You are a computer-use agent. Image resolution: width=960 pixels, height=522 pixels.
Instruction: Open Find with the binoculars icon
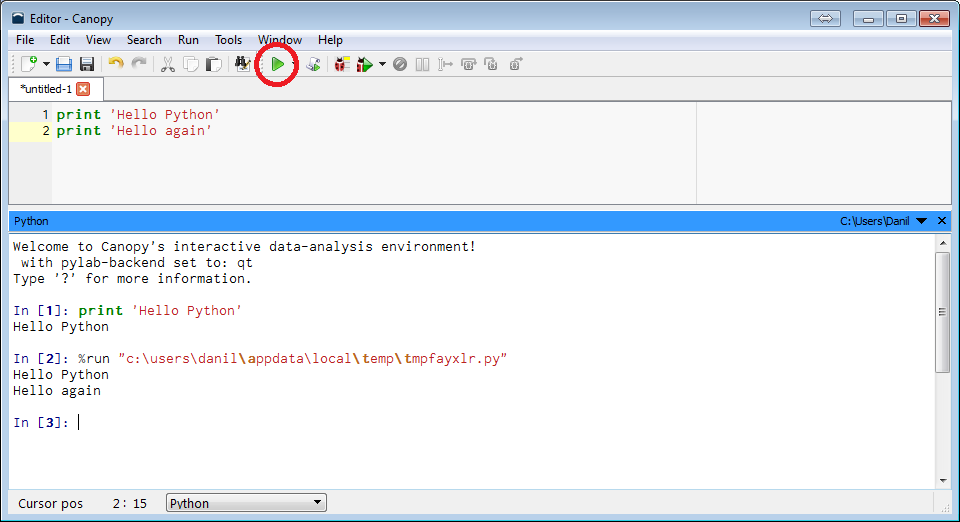242,64
